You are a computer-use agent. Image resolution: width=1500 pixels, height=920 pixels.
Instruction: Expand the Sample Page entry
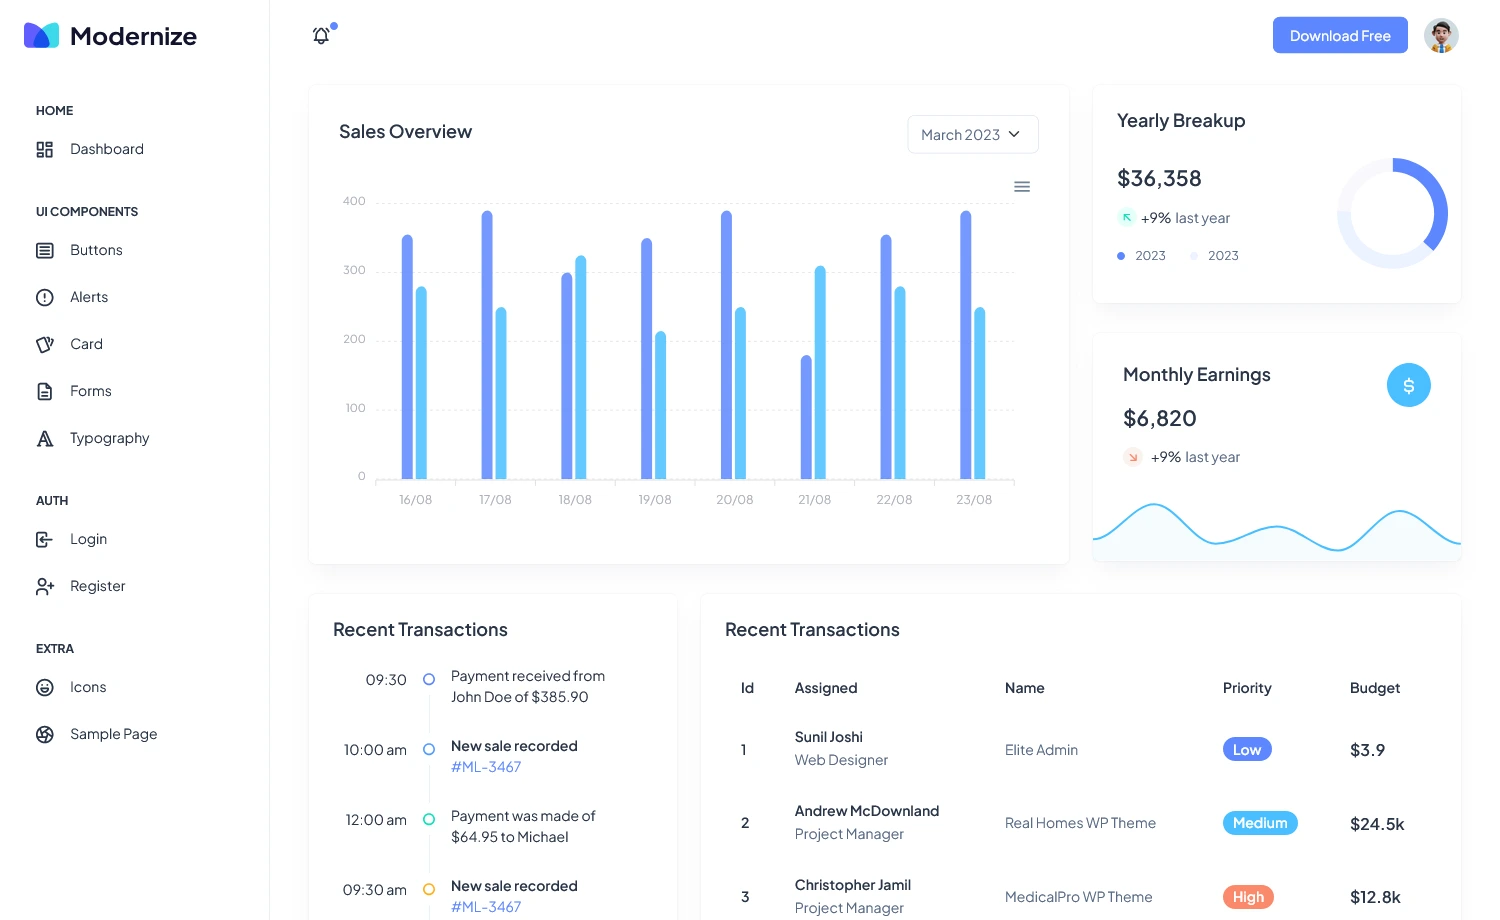113,733
